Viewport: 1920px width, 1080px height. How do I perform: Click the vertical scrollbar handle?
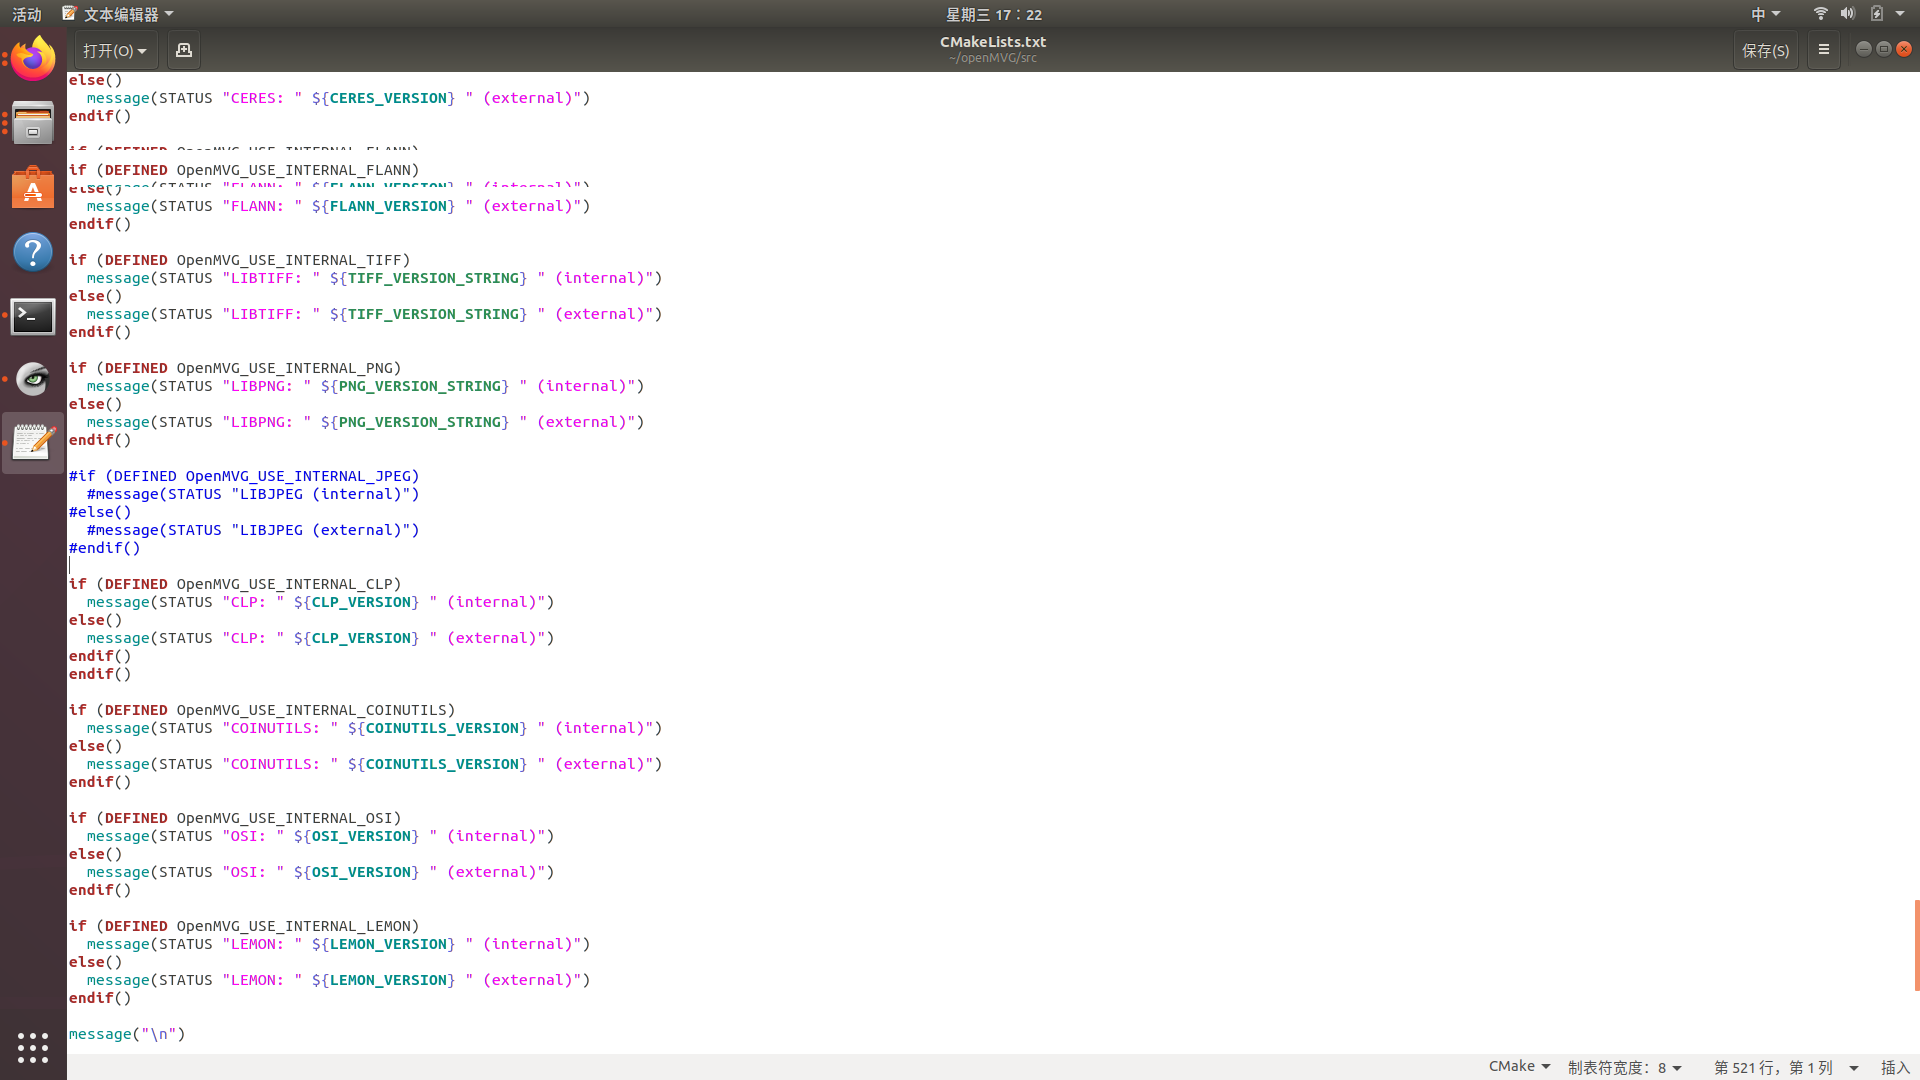pos(1916,945)
